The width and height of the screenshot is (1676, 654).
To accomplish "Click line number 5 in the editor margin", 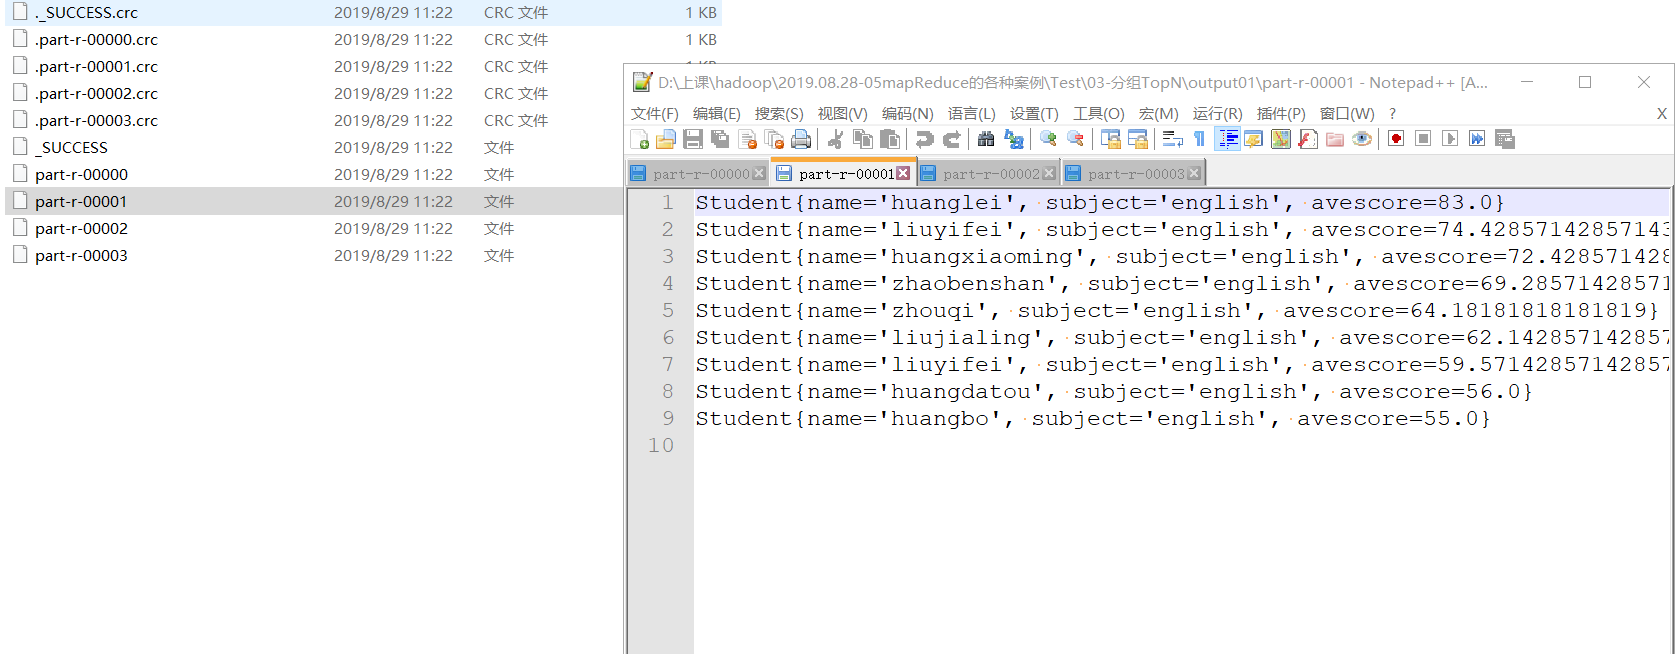I will [x=668, y=310].
